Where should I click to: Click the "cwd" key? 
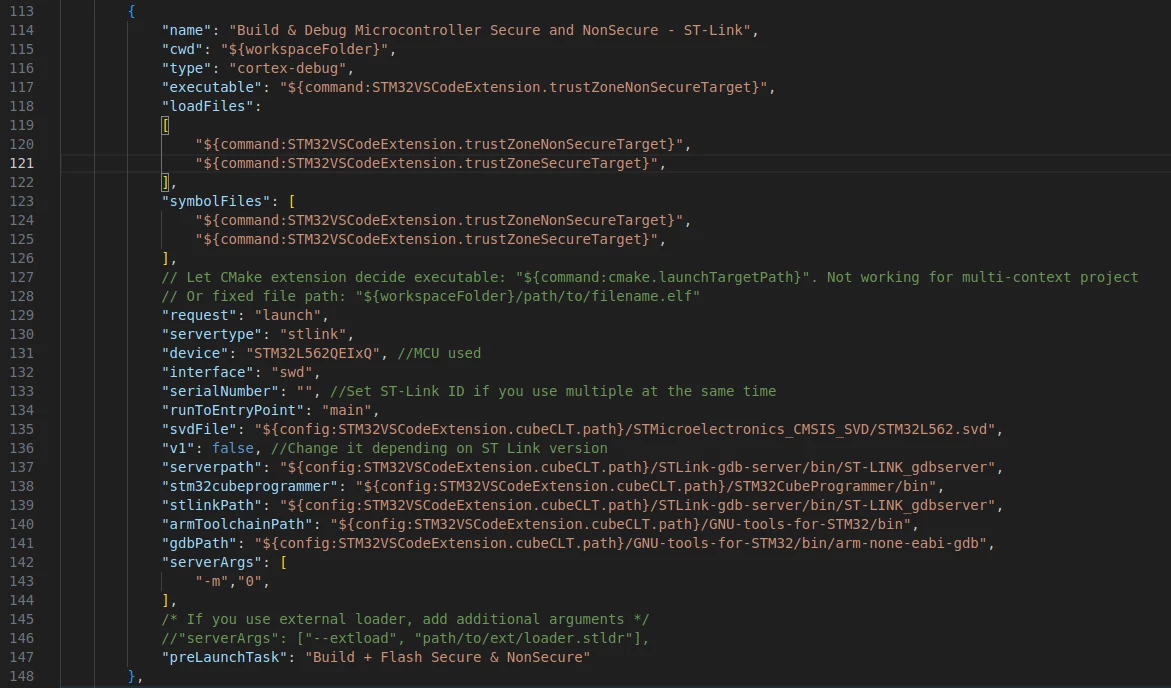point(183,49)
